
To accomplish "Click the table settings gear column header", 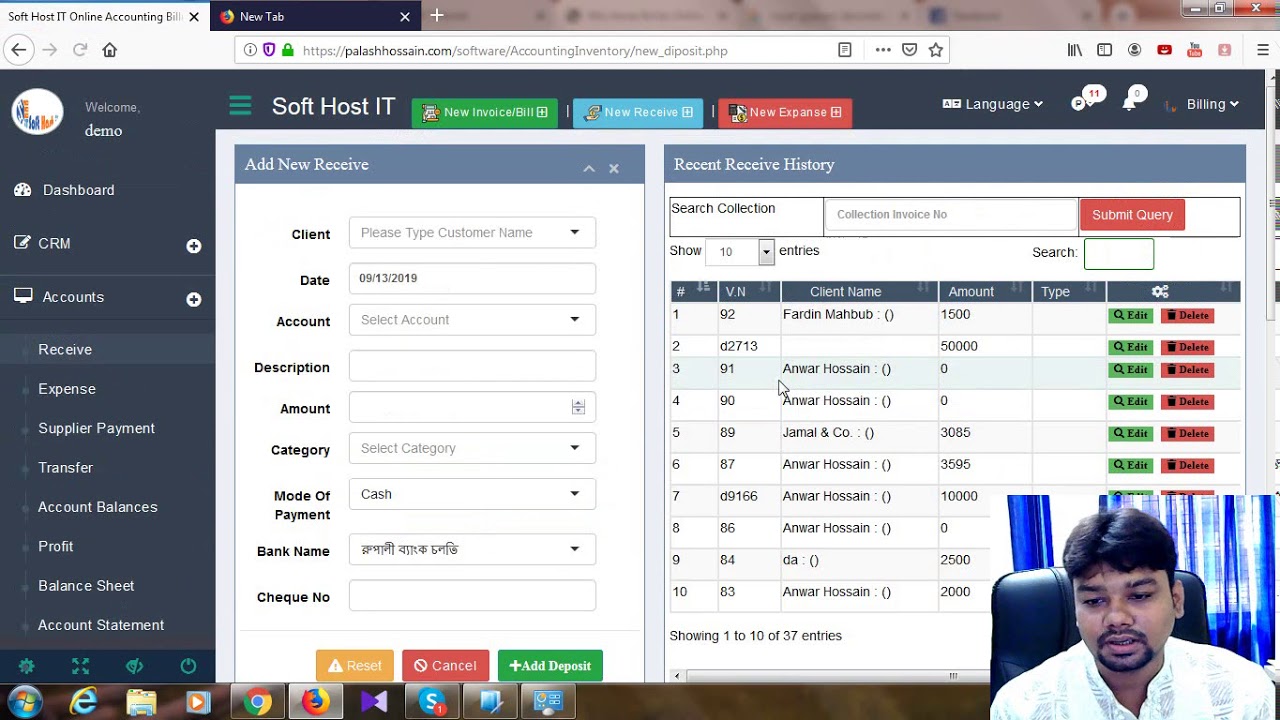I will pyautogui.click(x=1160, y=292).
